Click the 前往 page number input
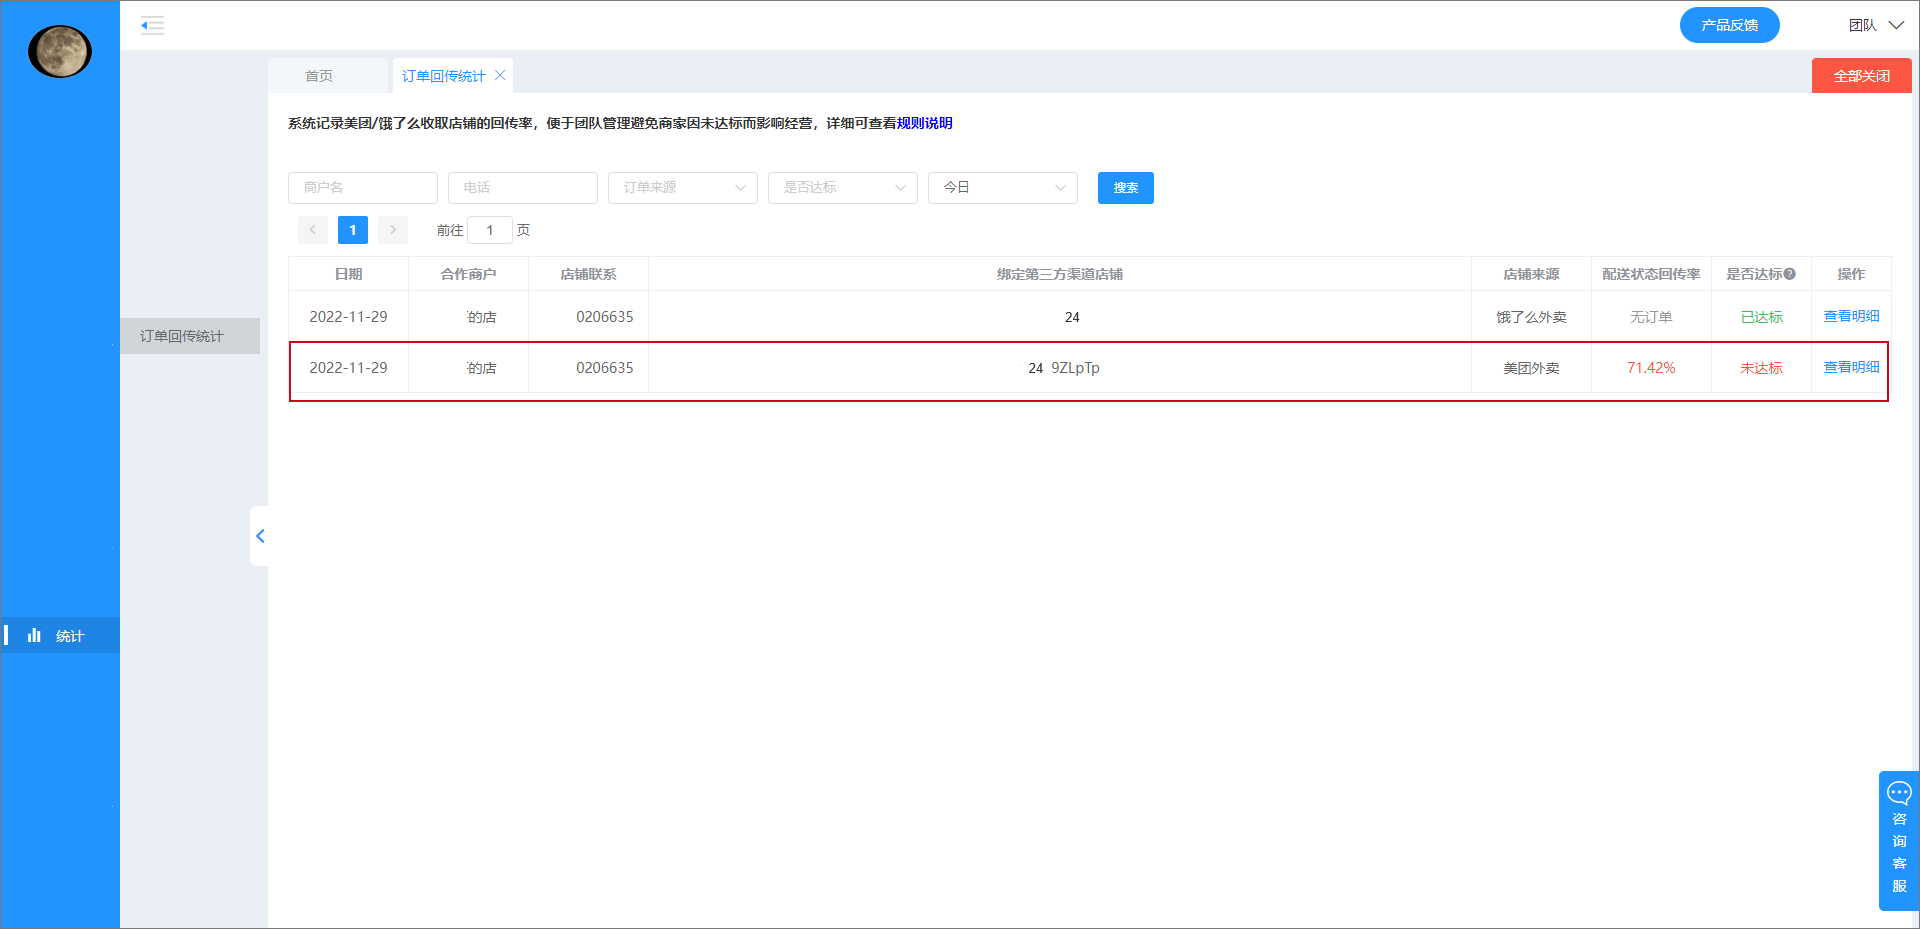Image resolution: width=1920 pixels, height=929 pixels. (490, 230)
